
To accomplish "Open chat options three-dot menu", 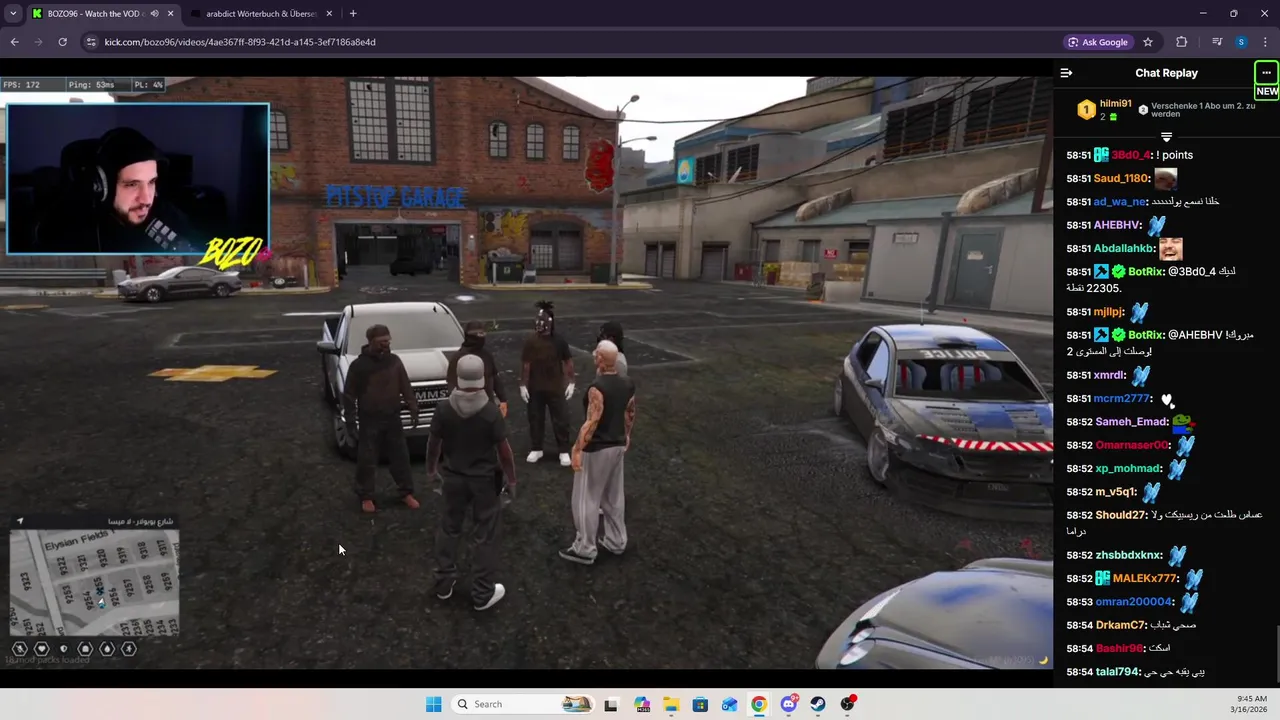I will pos(1266,73).
